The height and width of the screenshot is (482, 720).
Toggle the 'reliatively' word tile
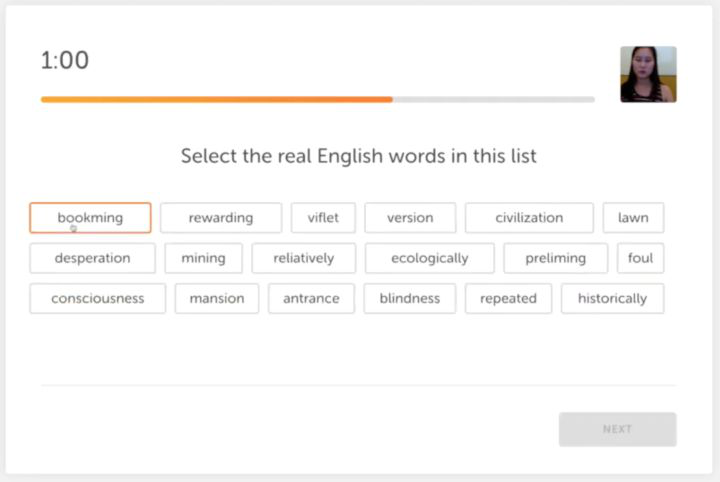click(304, 258)
